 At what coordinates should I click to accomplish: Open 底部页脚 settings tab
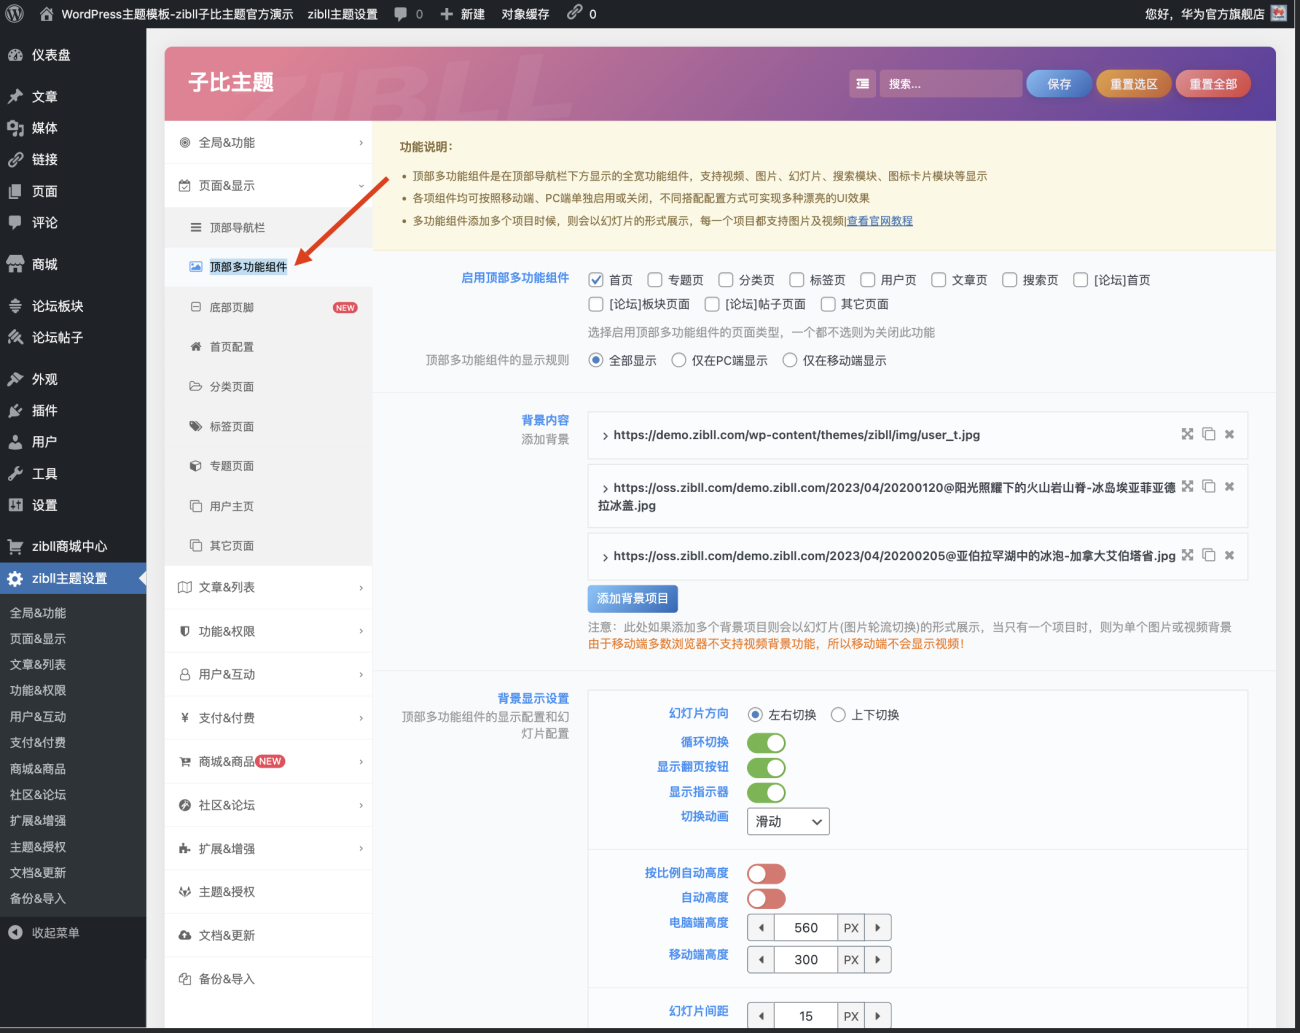tap(232, 308)
